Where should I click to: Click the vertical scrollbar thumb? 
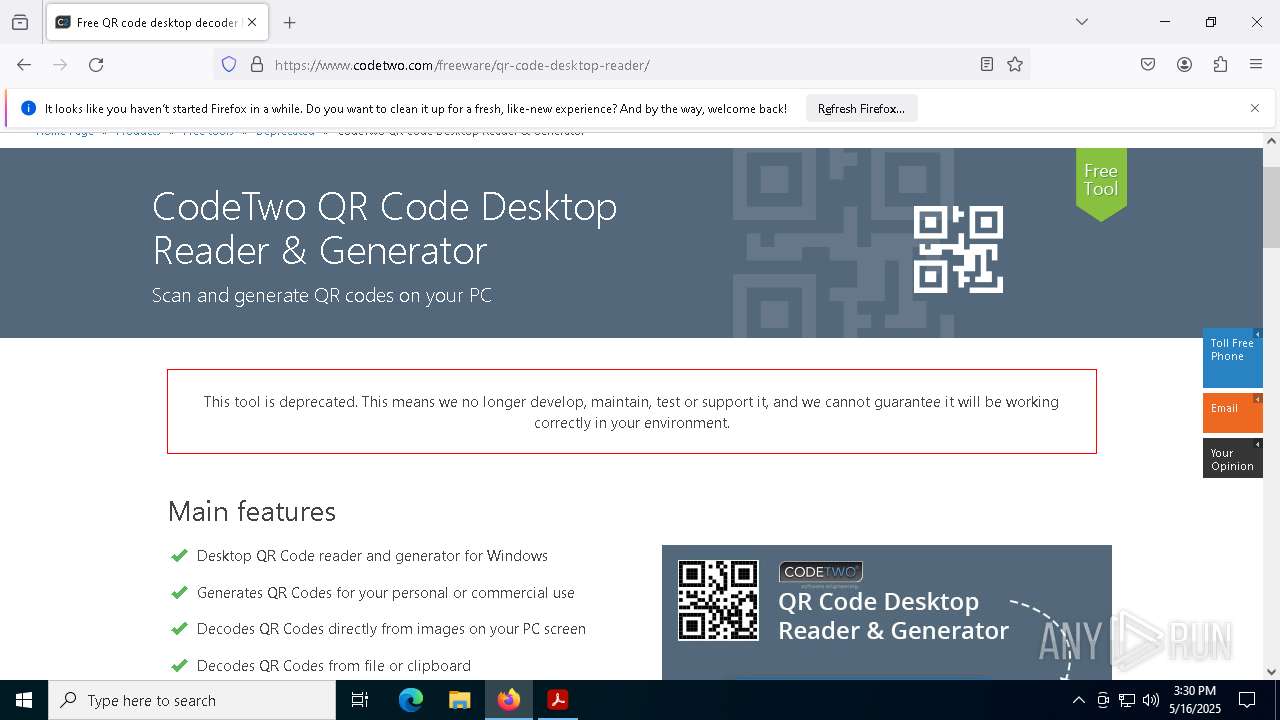point(1271,207)
